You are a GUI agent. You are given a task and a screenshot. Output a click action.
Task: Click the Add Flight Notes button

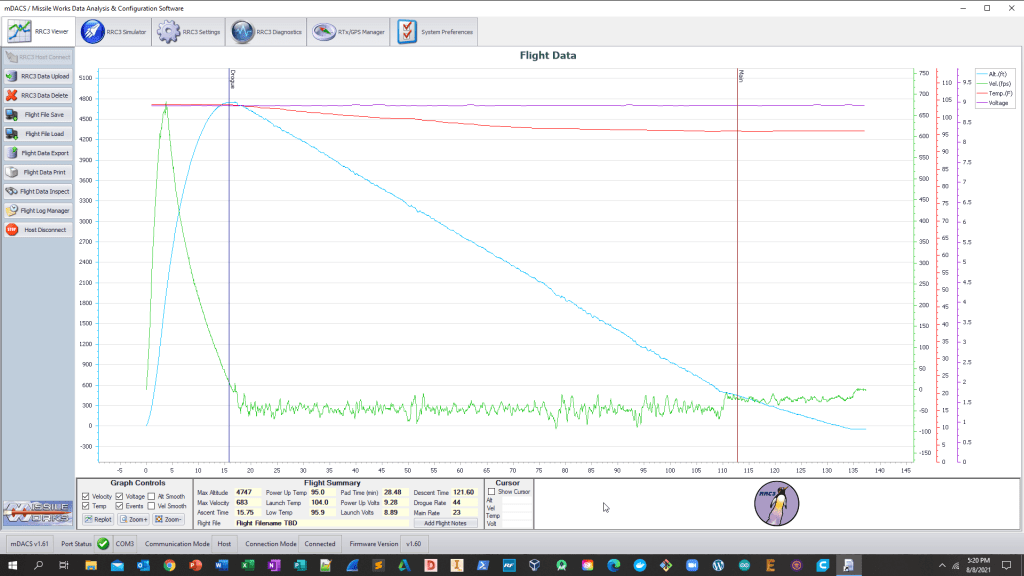(444, 523)
